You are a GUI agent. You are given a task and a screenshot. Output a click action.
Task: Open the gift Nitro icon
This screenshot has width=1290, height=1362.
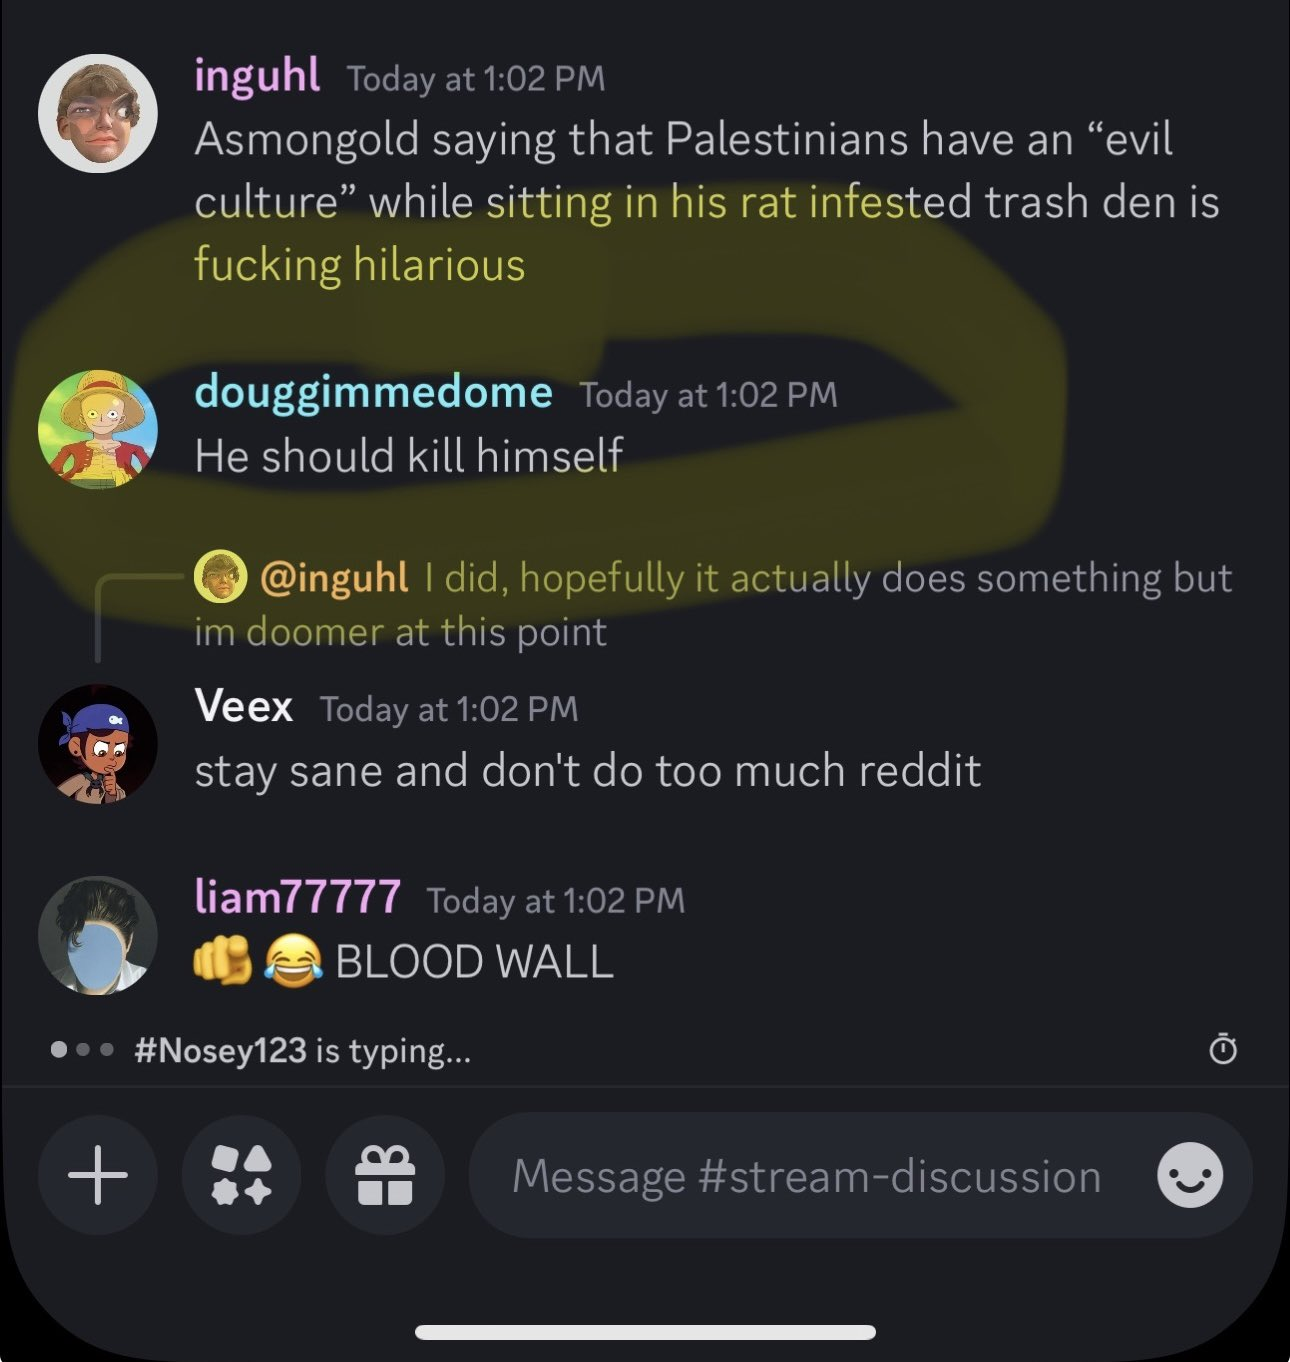[385, 1175]
